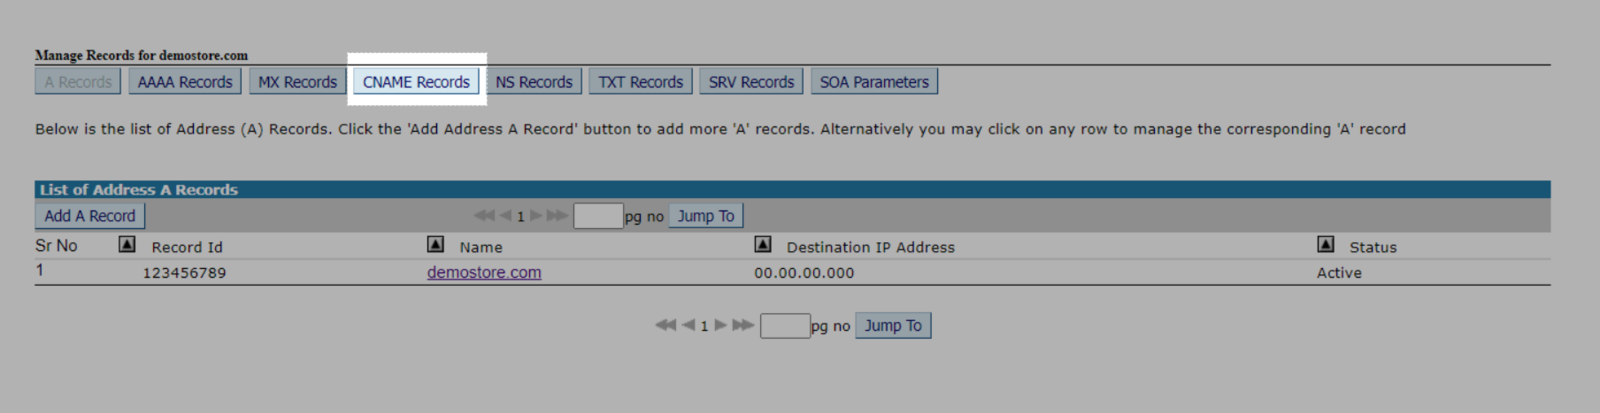Switch to SRV Records tab

tap(751, 82)
